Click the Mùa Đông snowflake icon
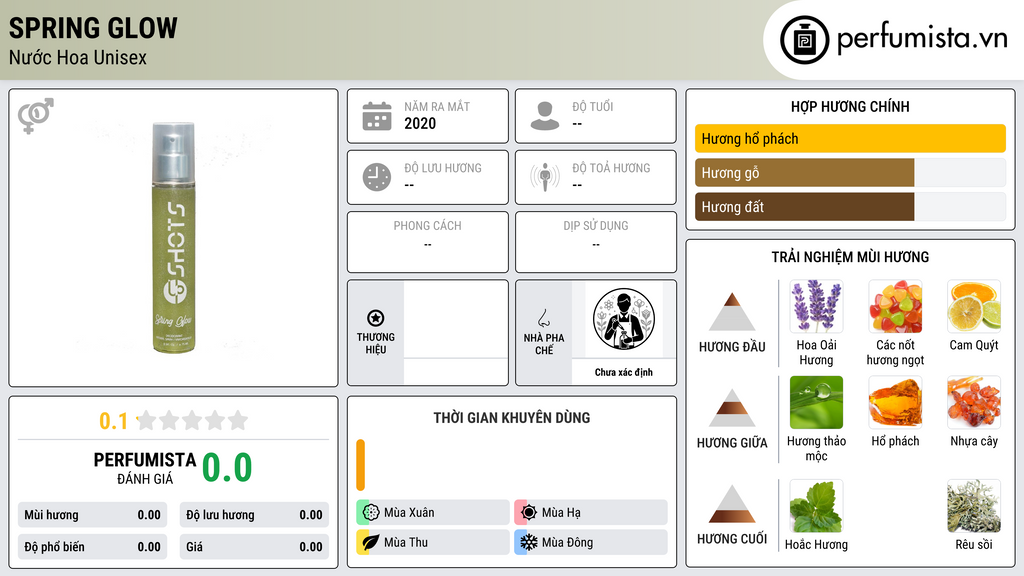The height and width of the screenshot is (576, 1024). pyautogui.click(x=529, y=542)
